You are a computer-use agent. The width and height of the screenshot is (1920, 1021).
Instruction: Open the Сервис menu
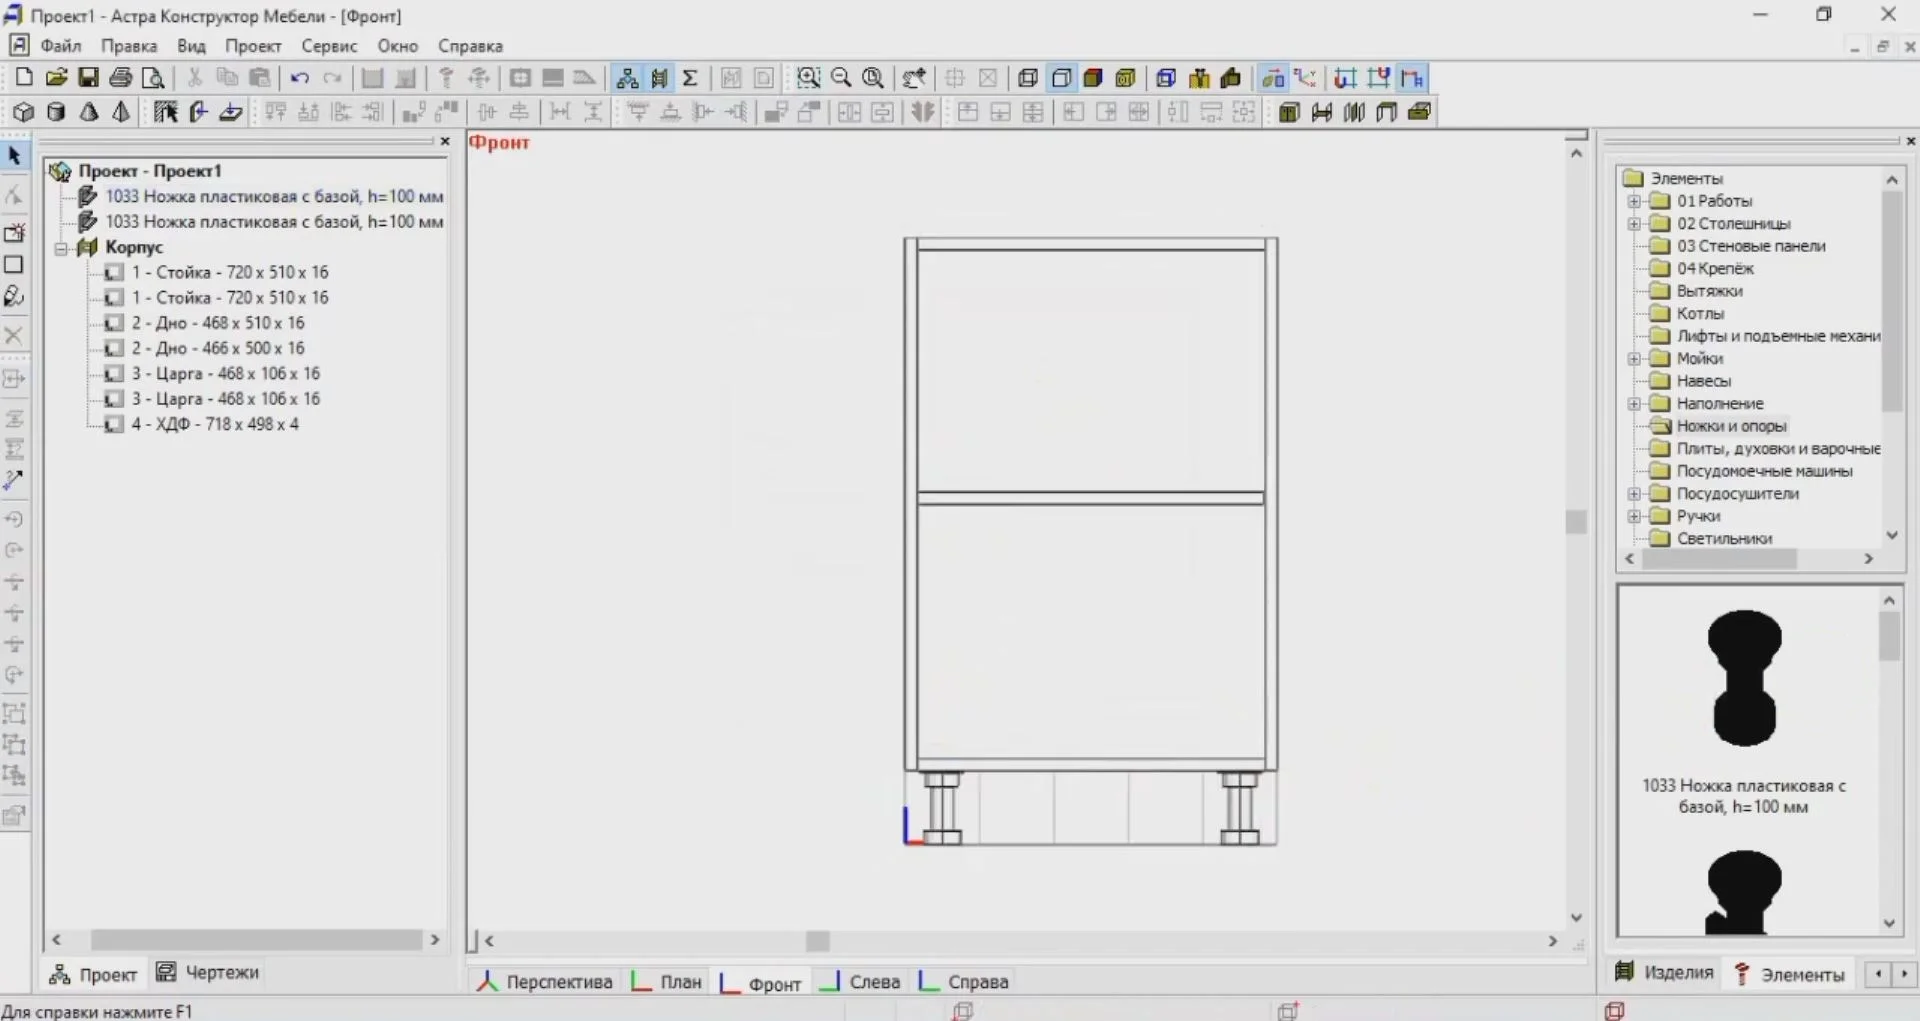pyautogui.click(x=329, y=46)
